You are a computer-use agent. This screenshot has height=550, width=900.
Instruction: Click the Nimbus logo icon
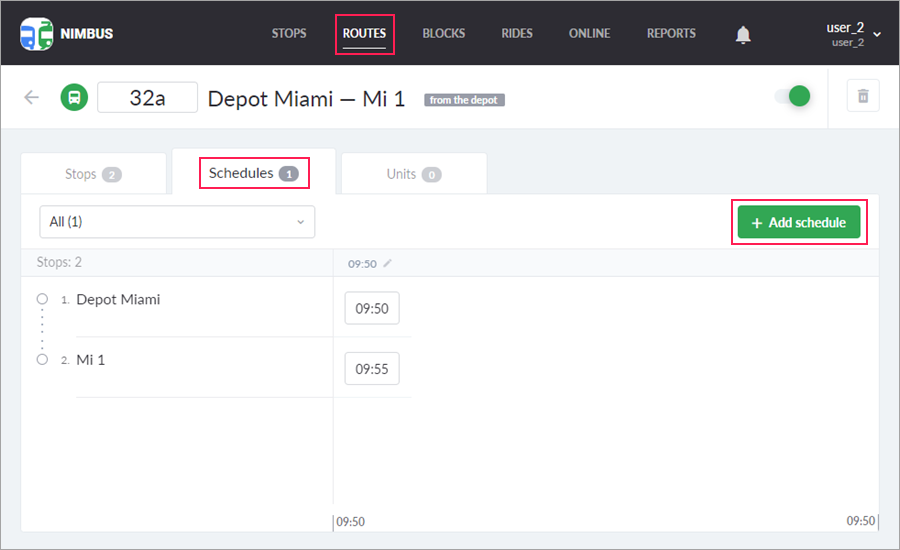(37, 34)
